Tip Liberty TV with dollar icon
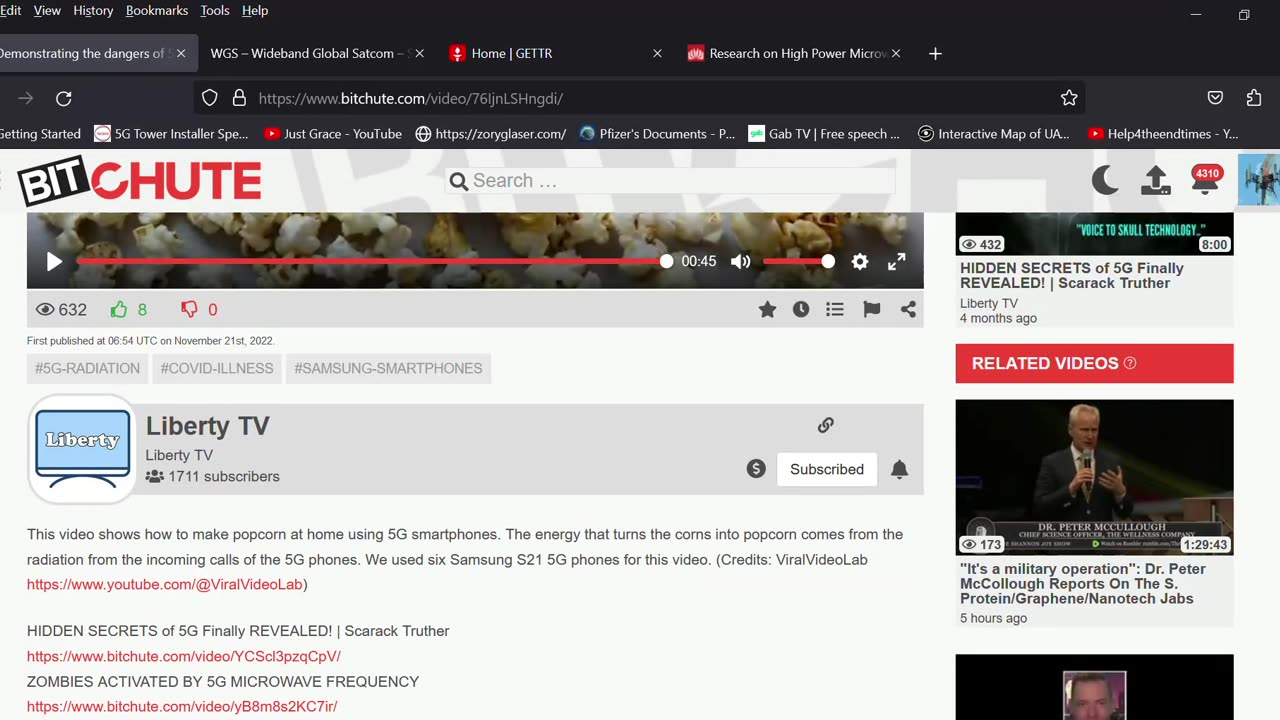Image resolution: width=1280 pixels, height=720 pixels. coord(756,469)
